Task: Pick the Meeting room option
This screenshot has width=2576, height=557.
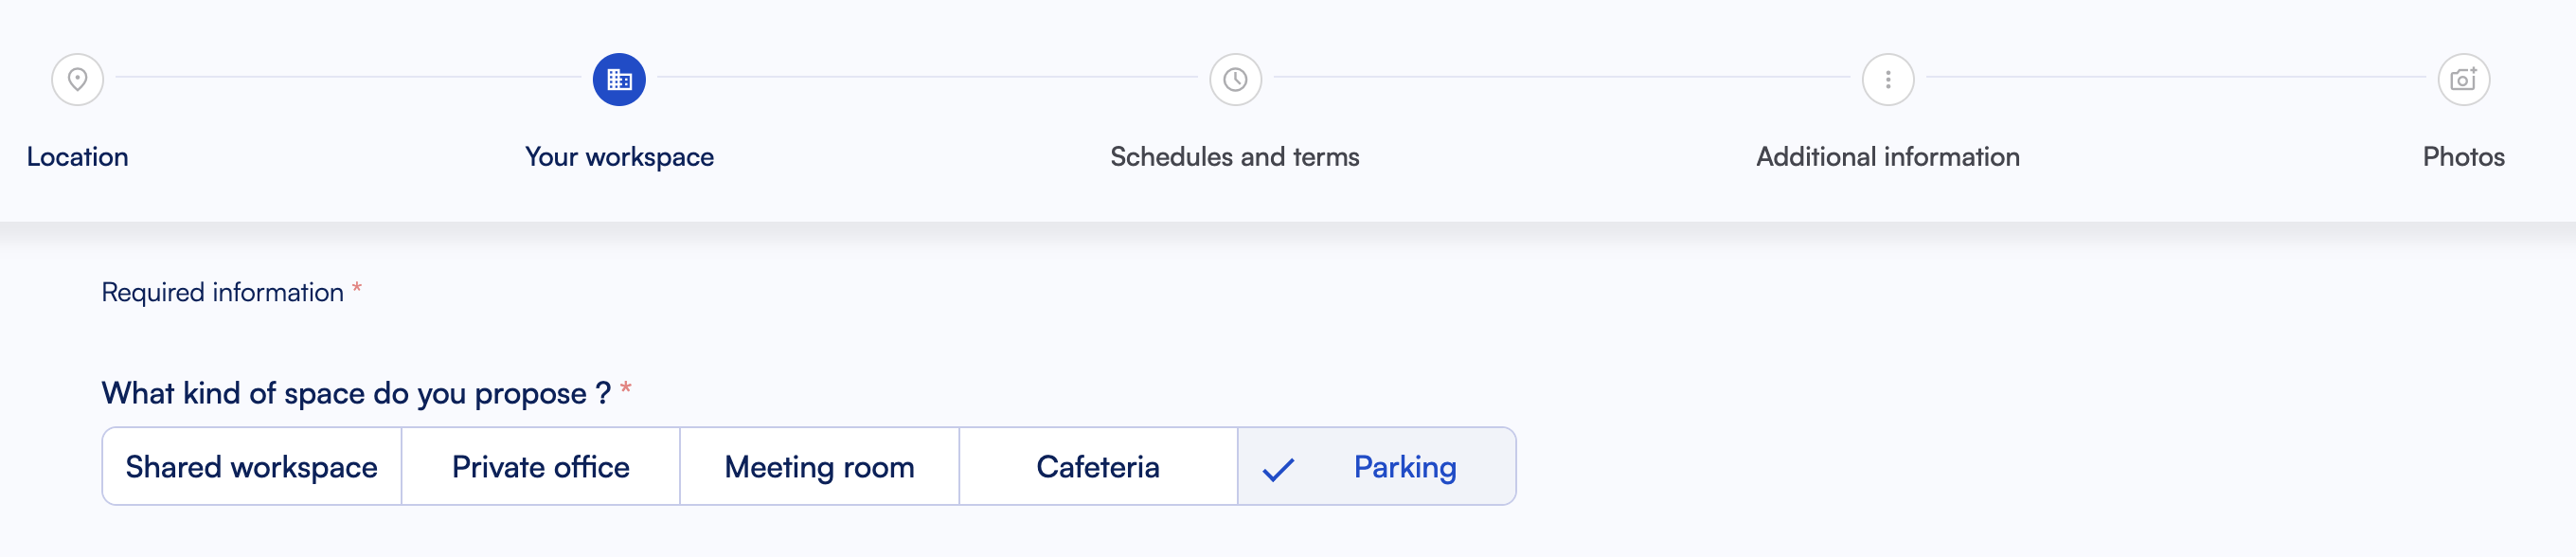Action: pyautogui.click(x=820, y=467)
